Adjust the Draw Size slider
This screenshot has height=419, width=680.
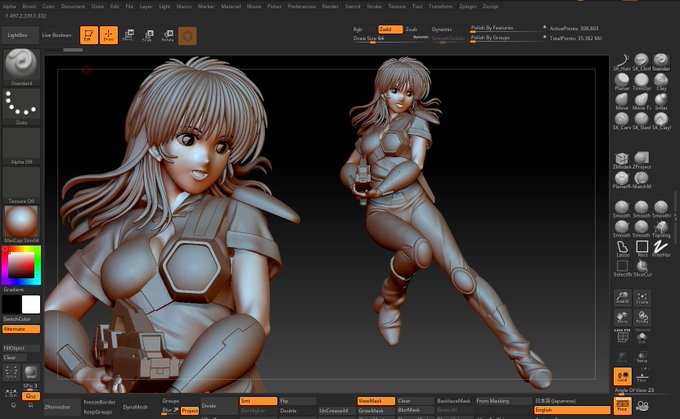(x=391, y=39)
